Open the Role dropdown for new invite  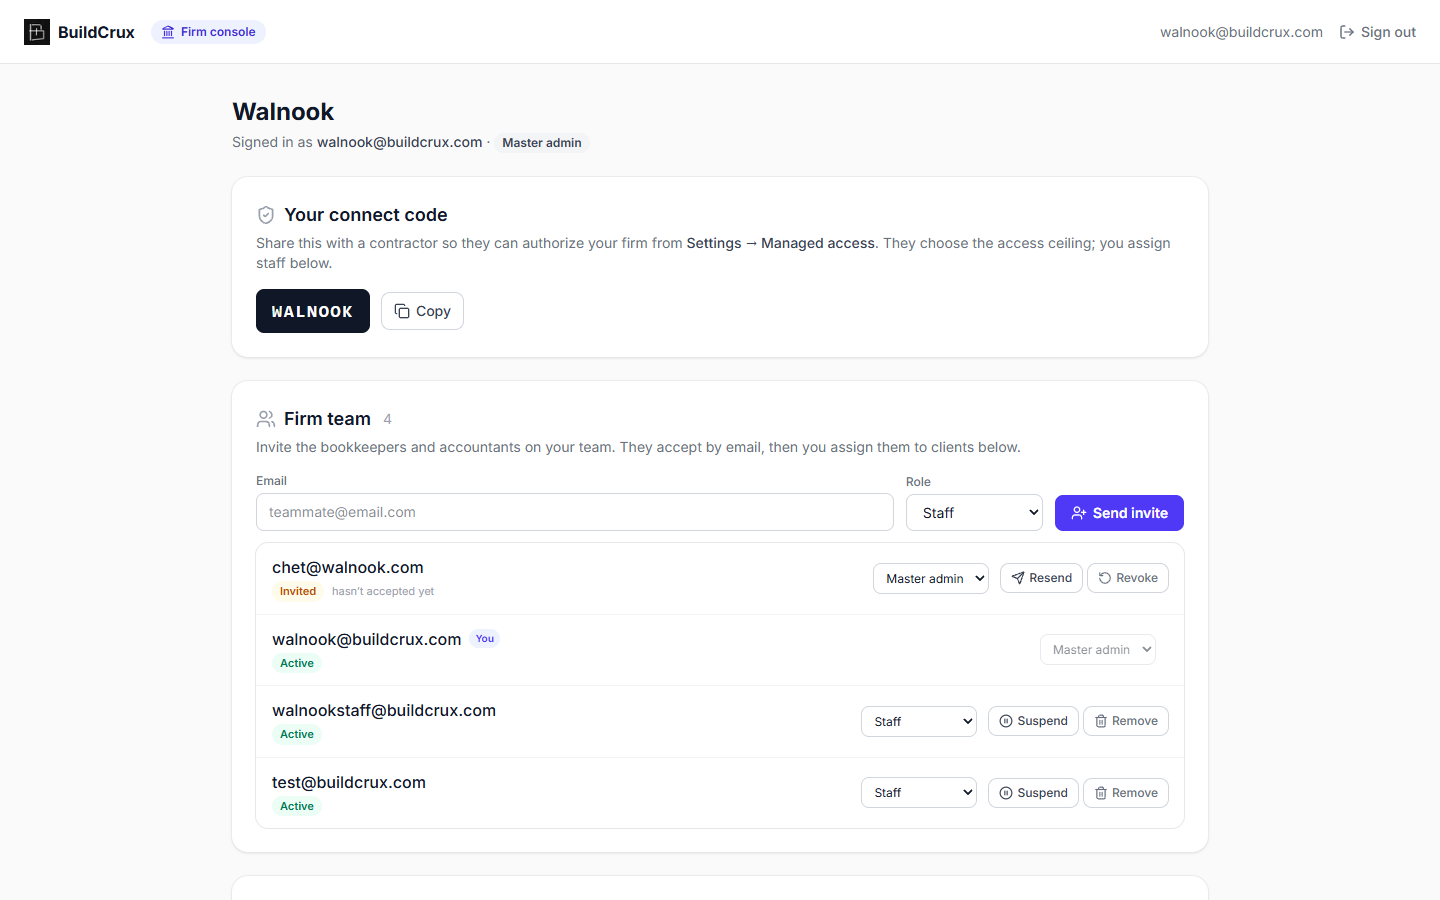(974, 513)
